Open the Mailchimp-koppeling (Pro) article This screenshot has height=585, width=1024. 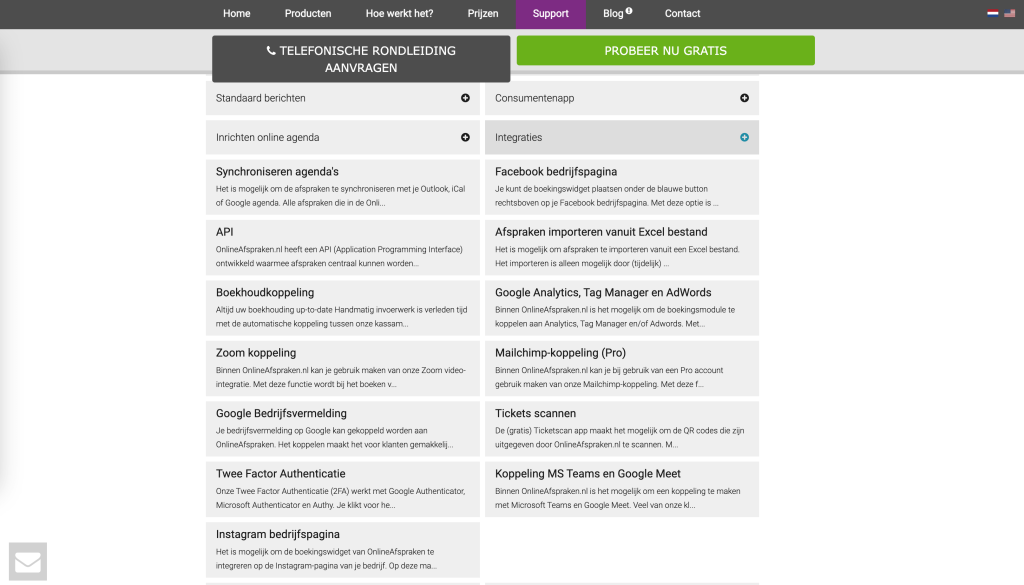point(560,353)
